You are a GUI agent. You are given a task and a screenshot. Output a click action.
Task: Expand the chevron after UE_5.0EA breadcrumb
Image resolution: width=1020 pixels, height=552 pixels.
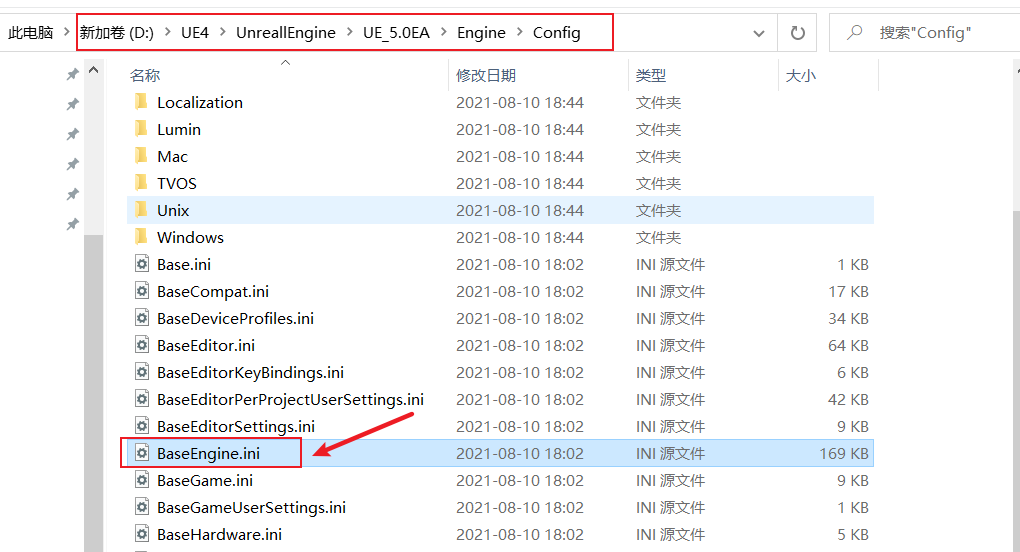444,32
